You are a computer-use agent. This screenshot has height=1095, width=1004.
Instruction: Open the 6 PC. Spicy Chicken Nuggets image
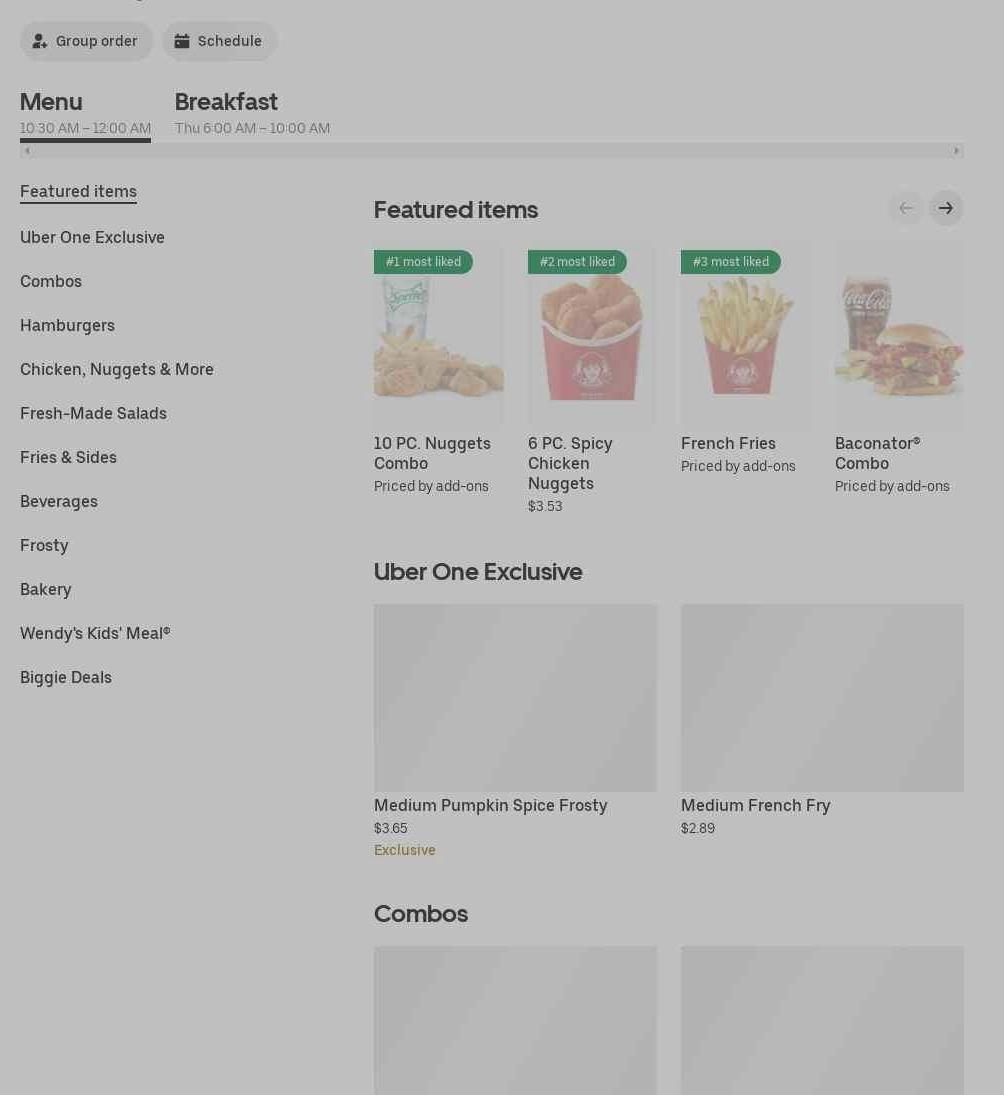tap(591, 335)
